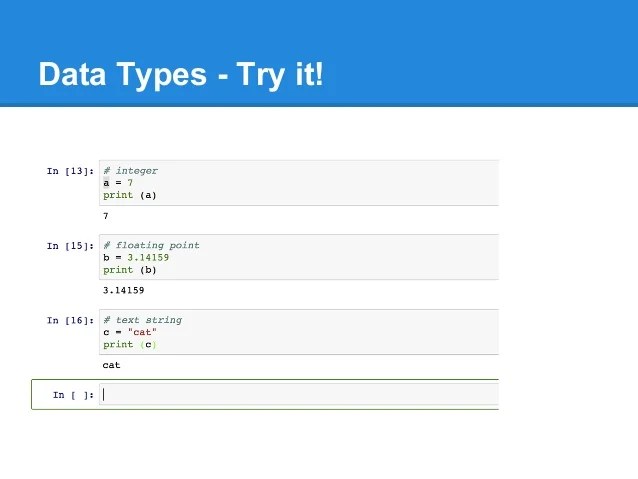This screenshot has width=638, height=479.
Task: Click the "print (a)" statement
Action: [x=130, y=195]
